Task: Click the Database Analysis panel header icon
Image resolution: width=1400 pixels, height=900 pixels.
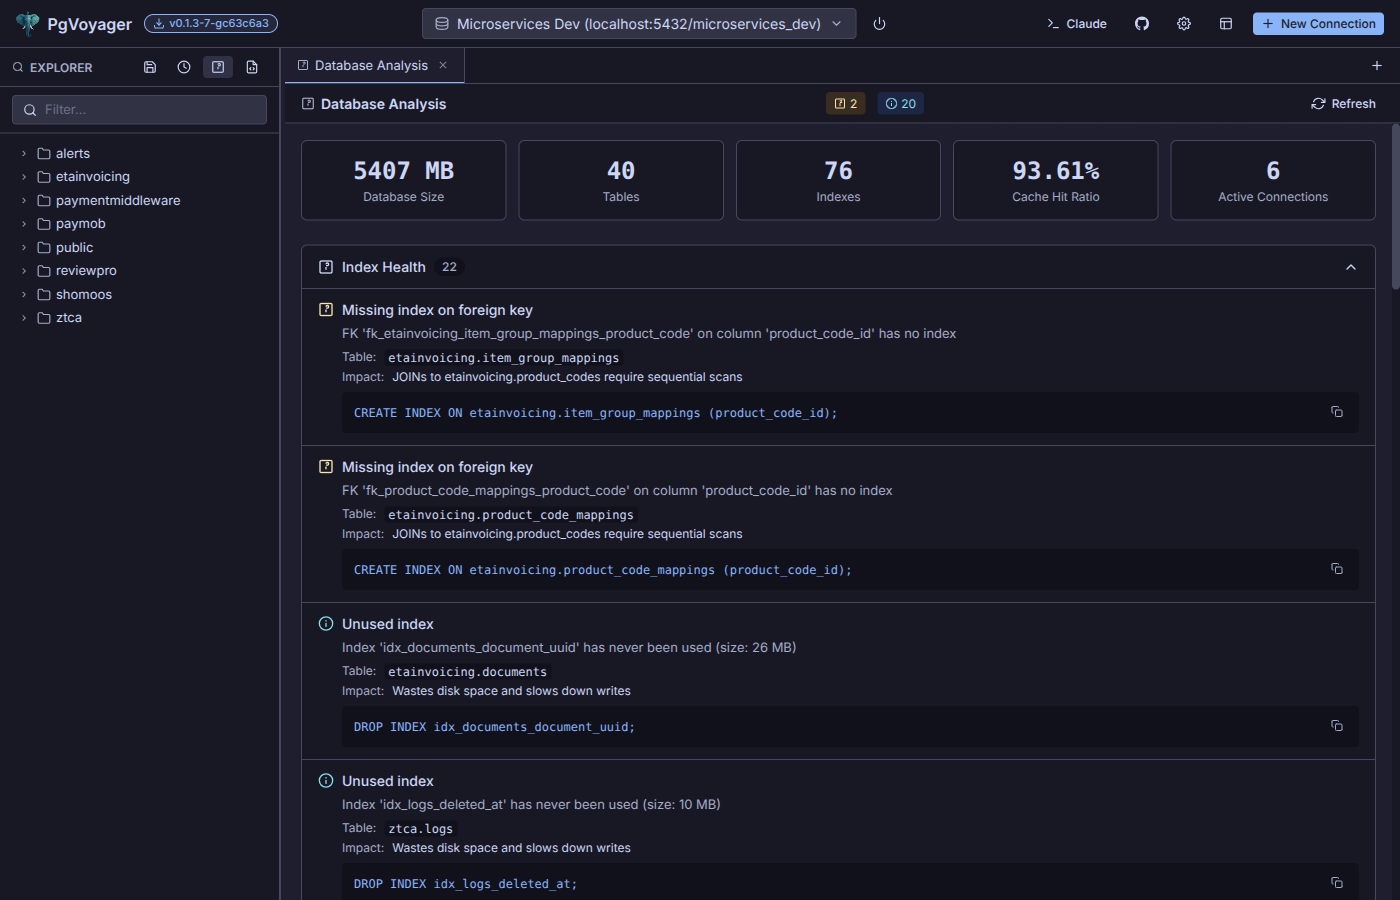Action: click(308, 104)
